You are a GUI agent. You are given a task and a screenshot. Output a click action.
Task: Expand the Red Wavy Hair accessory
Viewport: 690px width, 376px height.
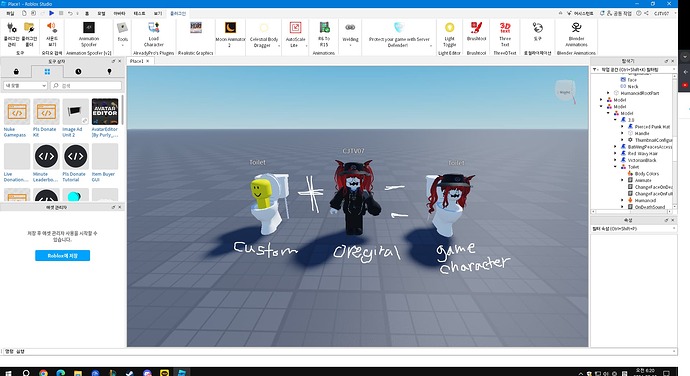615,153
